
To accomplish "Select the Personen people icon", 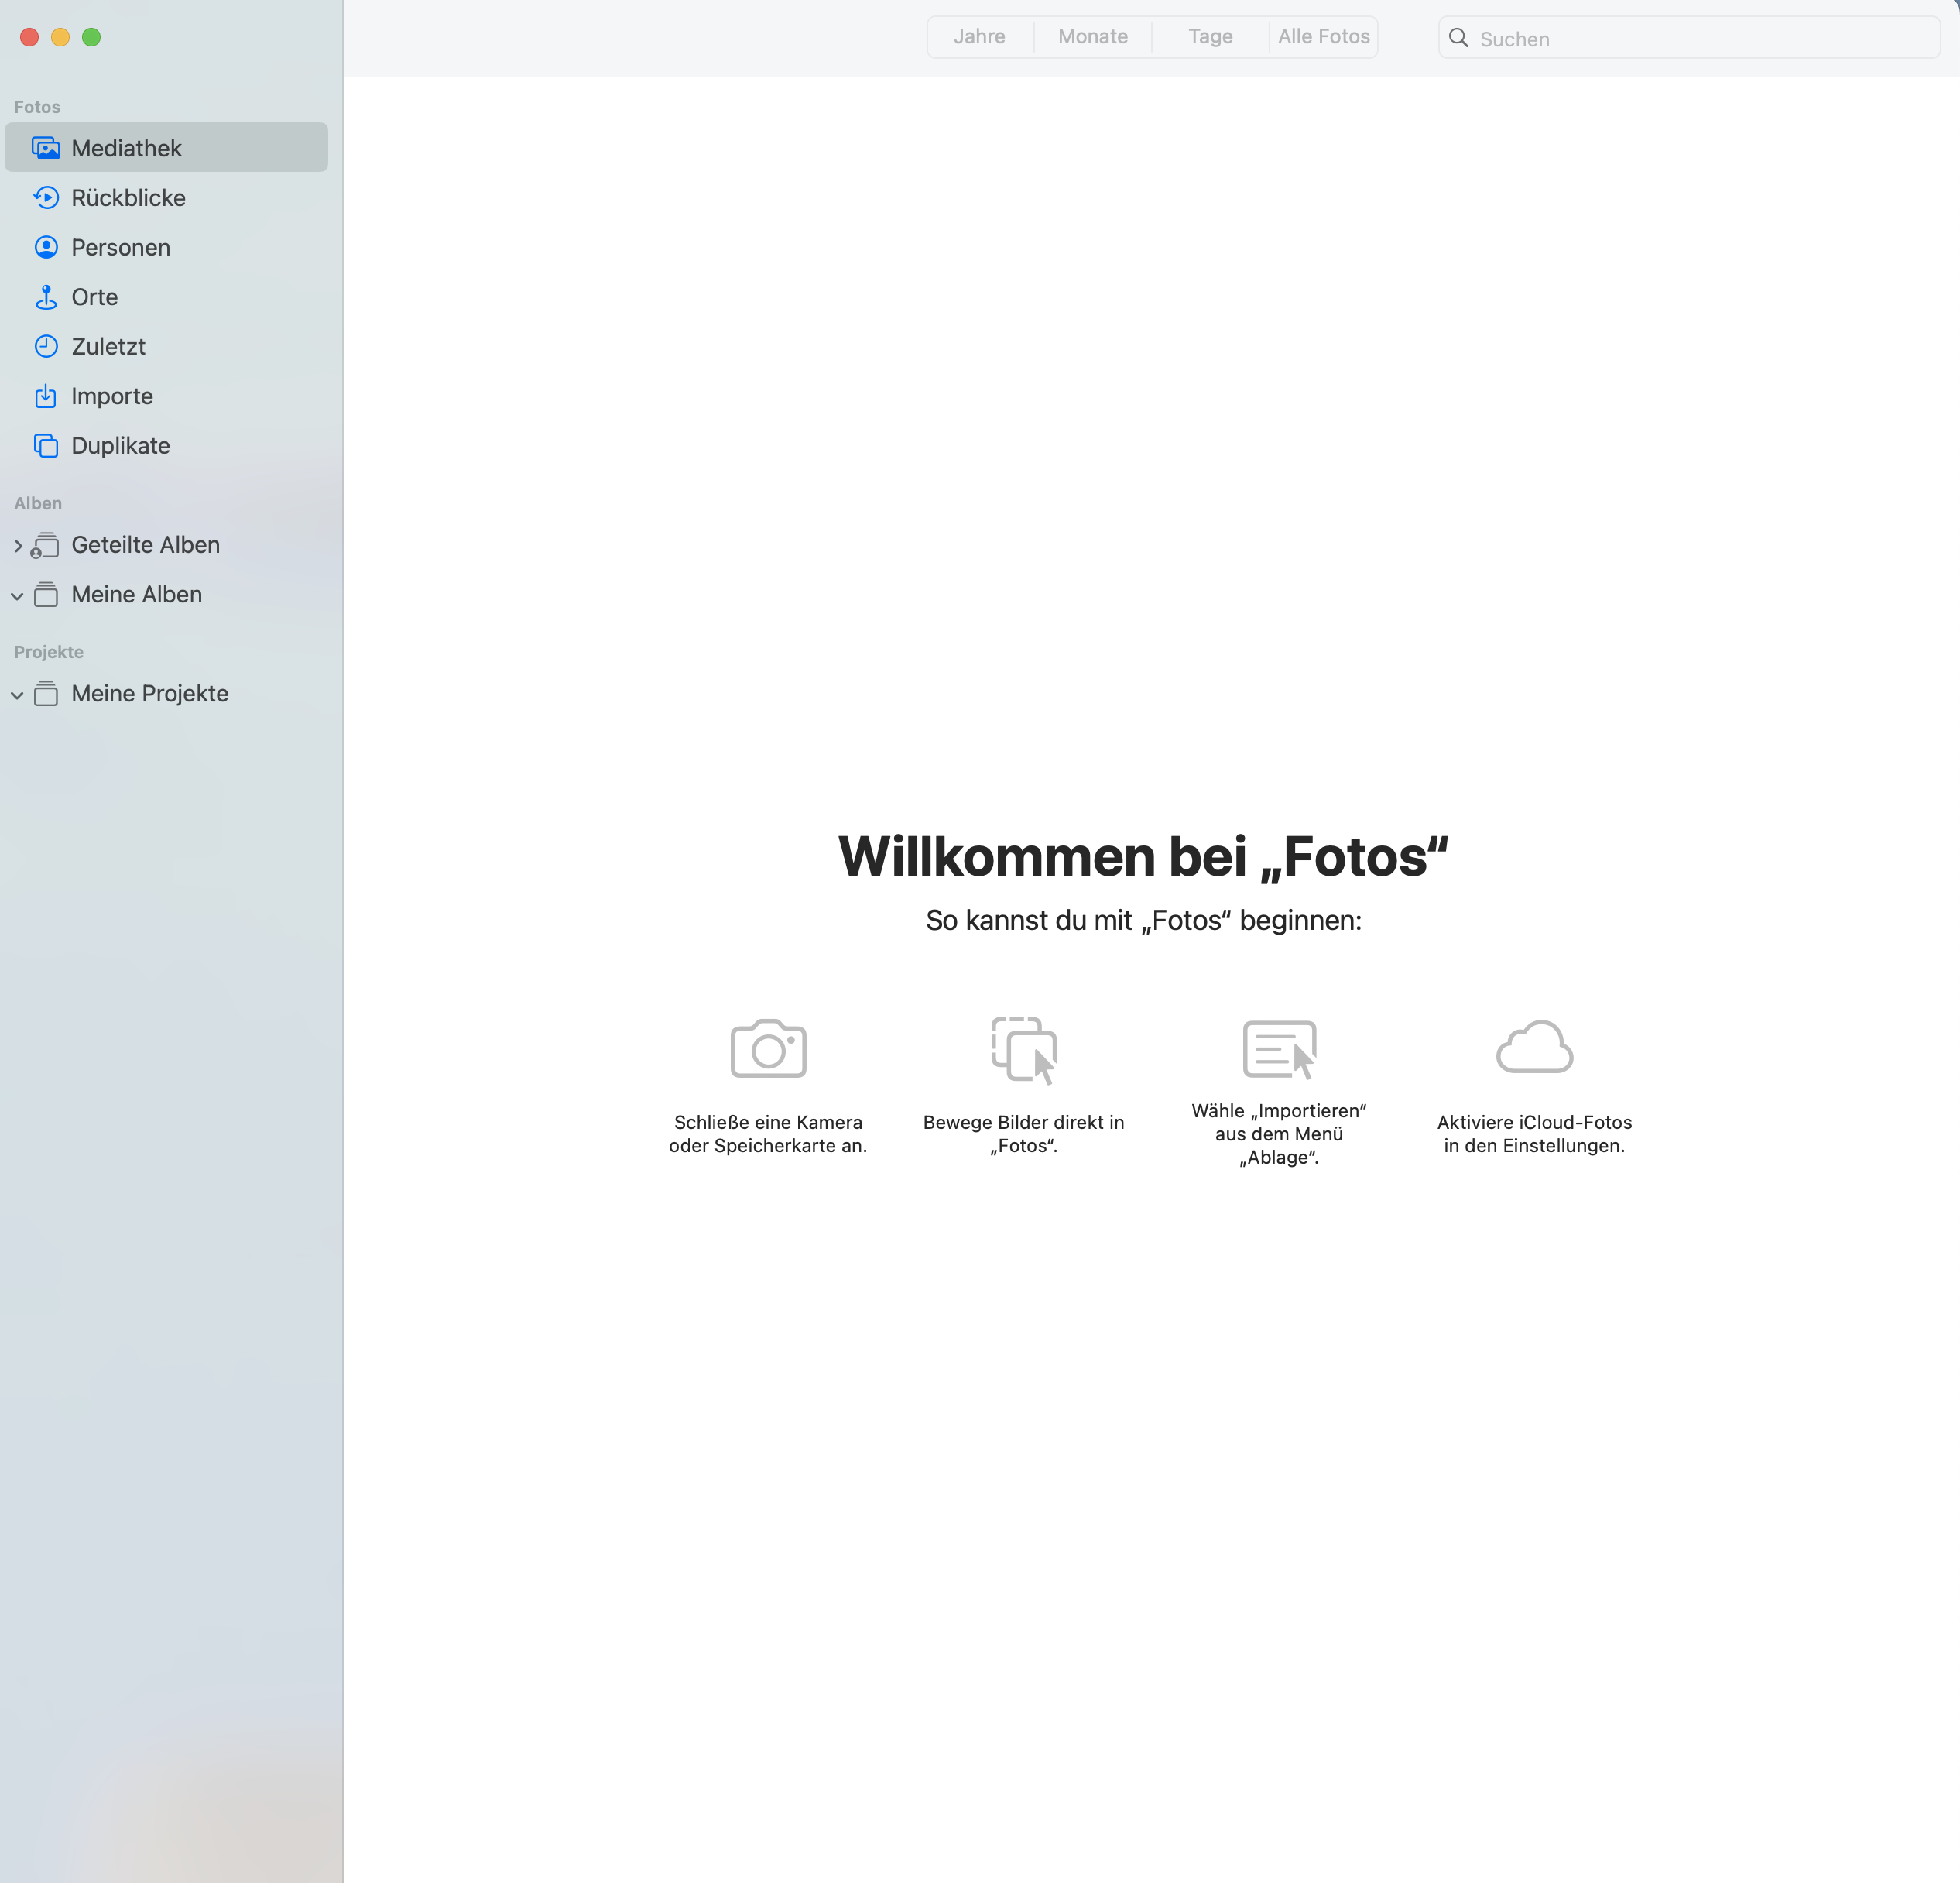I will (x=46, y=247).
